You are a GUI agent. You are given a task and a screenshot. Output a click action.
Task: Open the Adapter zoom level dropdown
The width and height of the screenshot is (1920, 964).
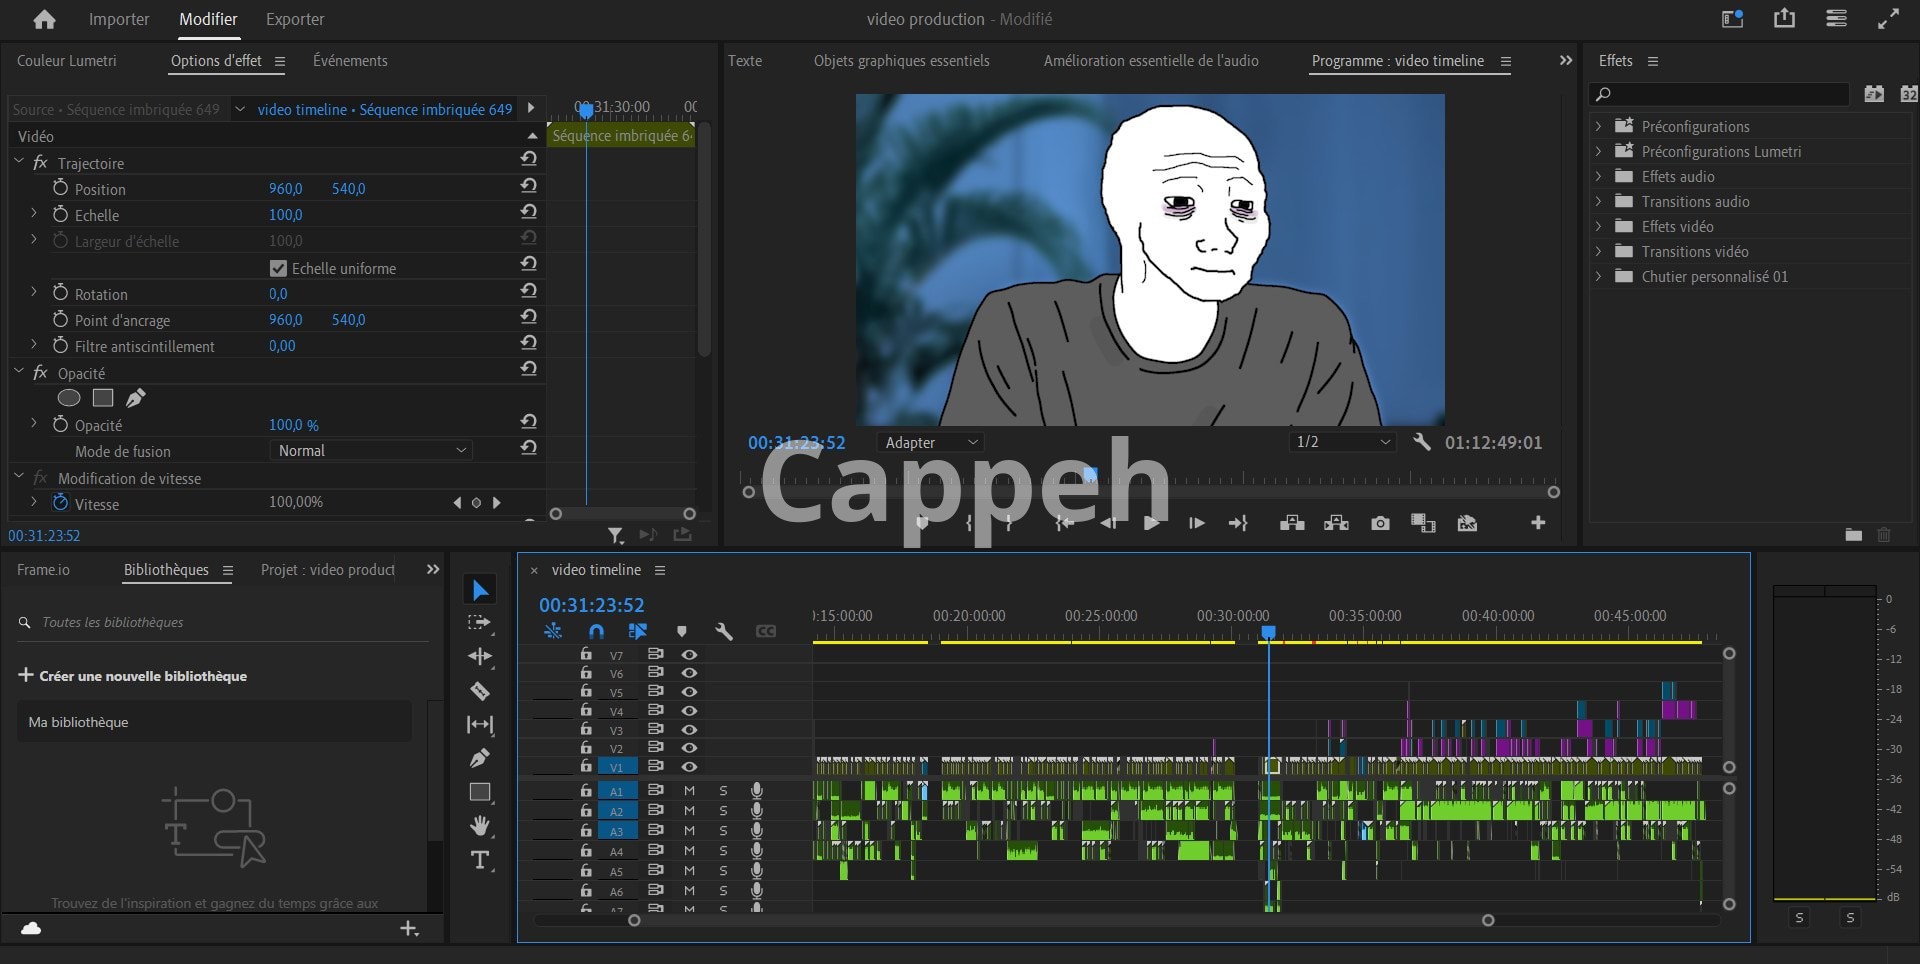pyautogui.click(x=930, y=442)
